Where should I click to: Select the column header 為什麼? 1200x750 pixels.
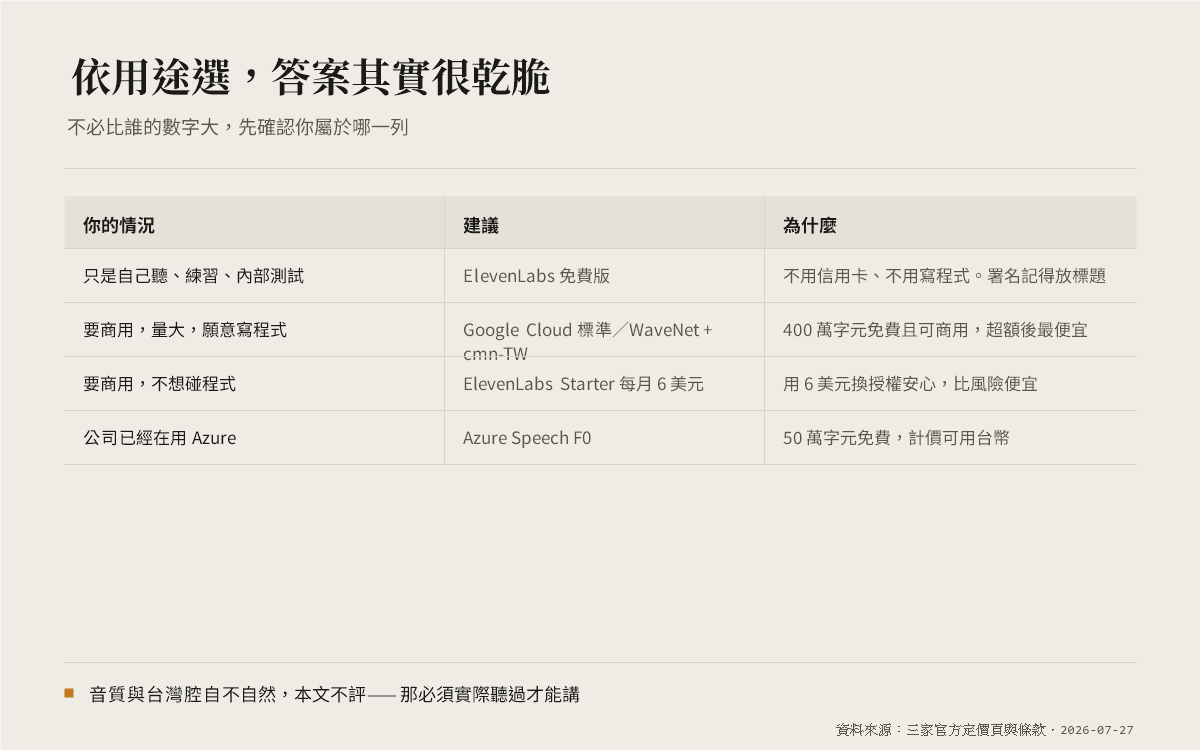point(809,225)
